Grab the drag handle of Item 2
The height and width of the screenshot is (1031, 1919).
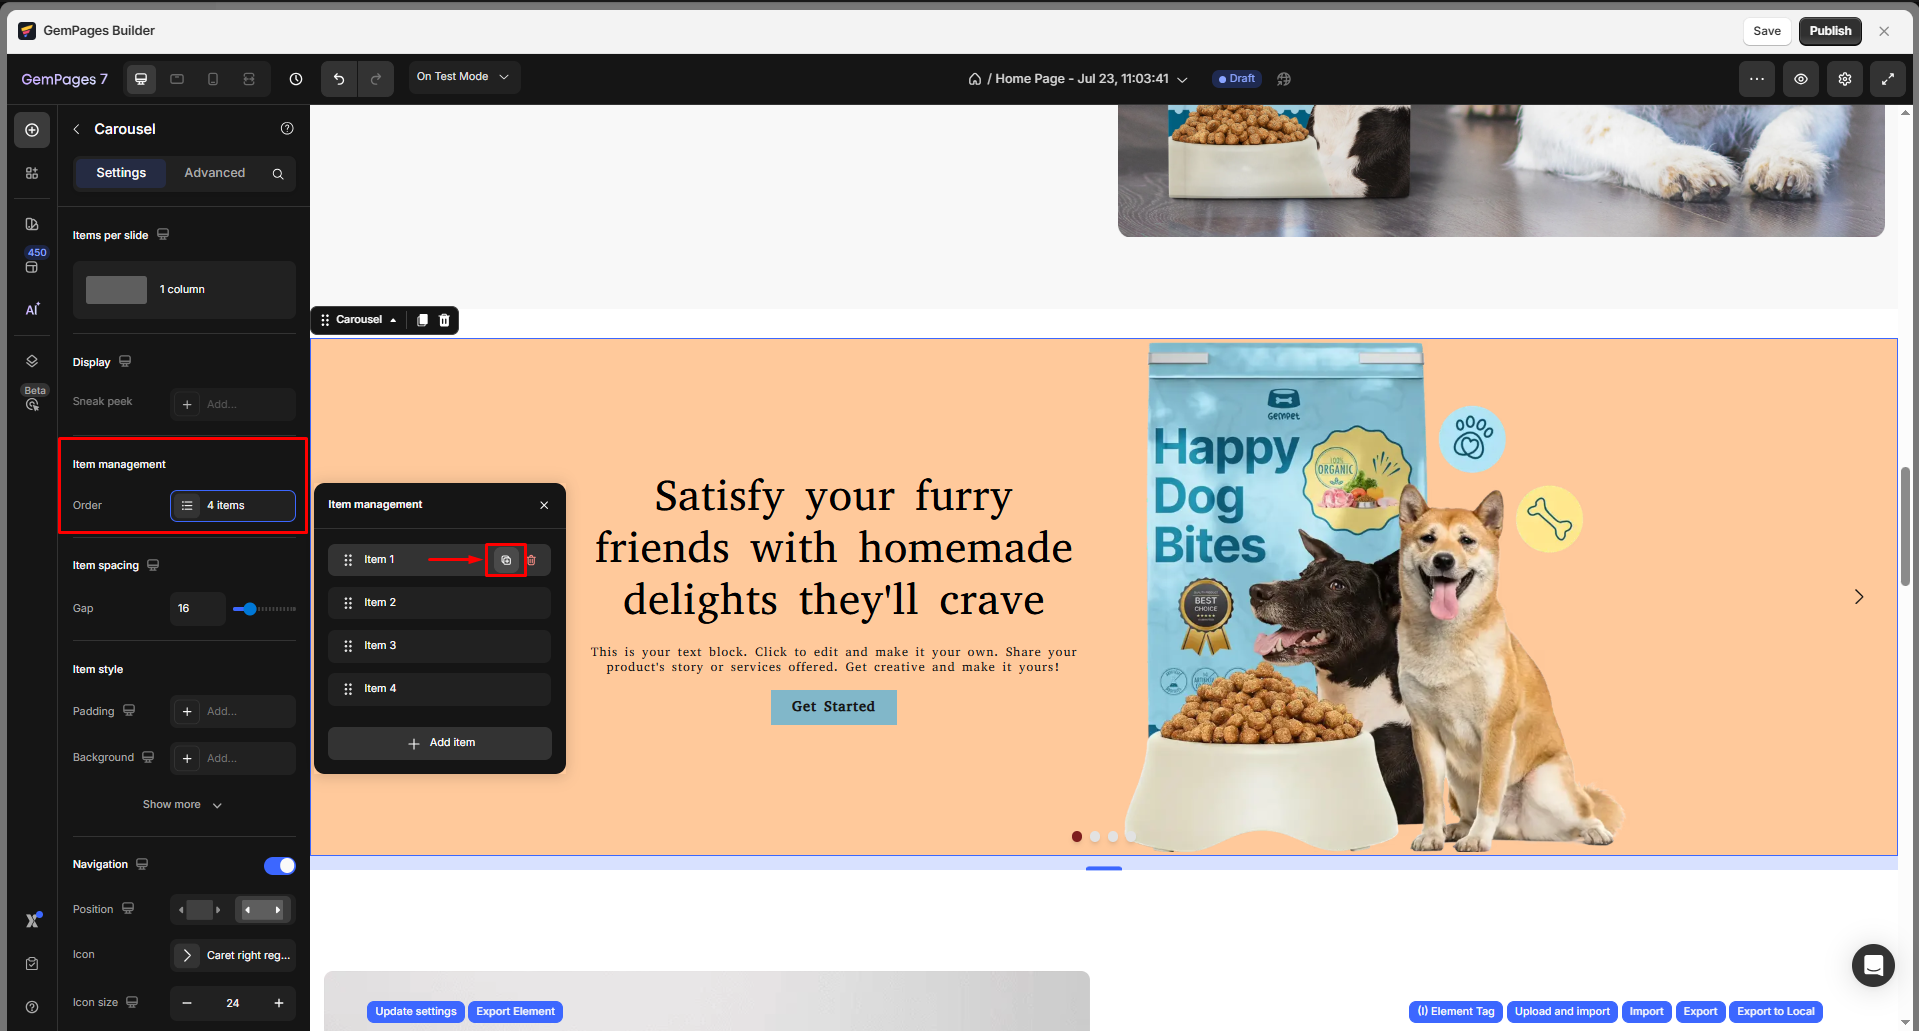348,603
